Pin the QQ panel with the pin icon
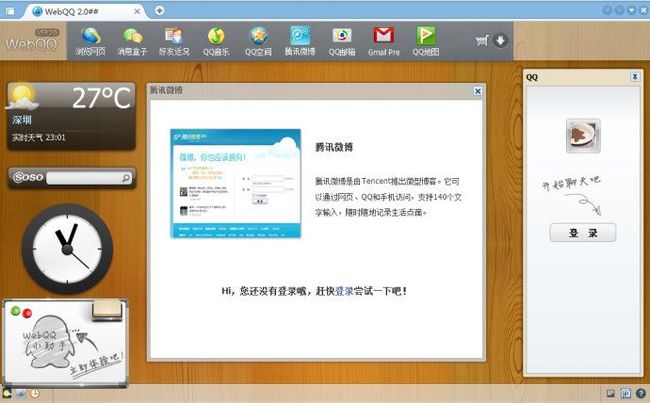Image resolution: width=650 pixels, height=403 pixels. click(x=635, y=77)
